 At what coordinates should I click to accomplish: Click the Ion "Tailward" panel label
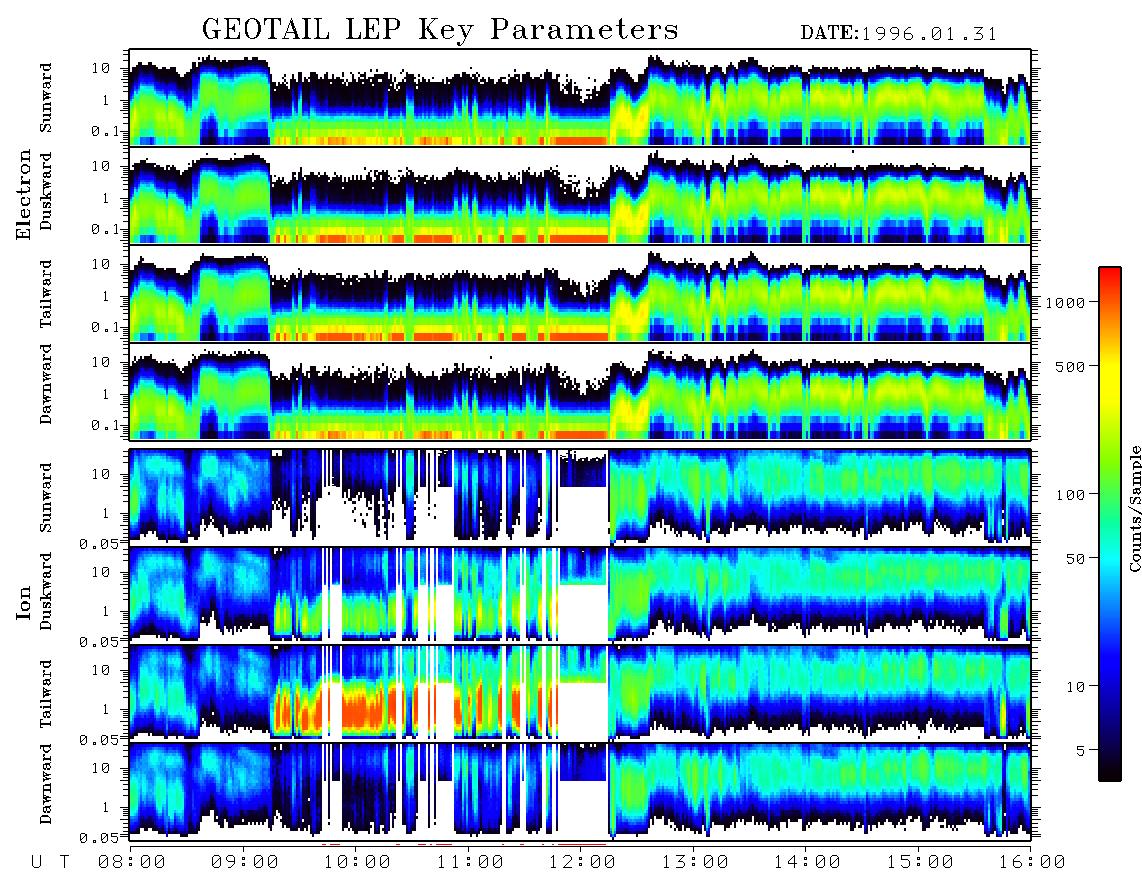pyautogui.click(x=46, y=694)
